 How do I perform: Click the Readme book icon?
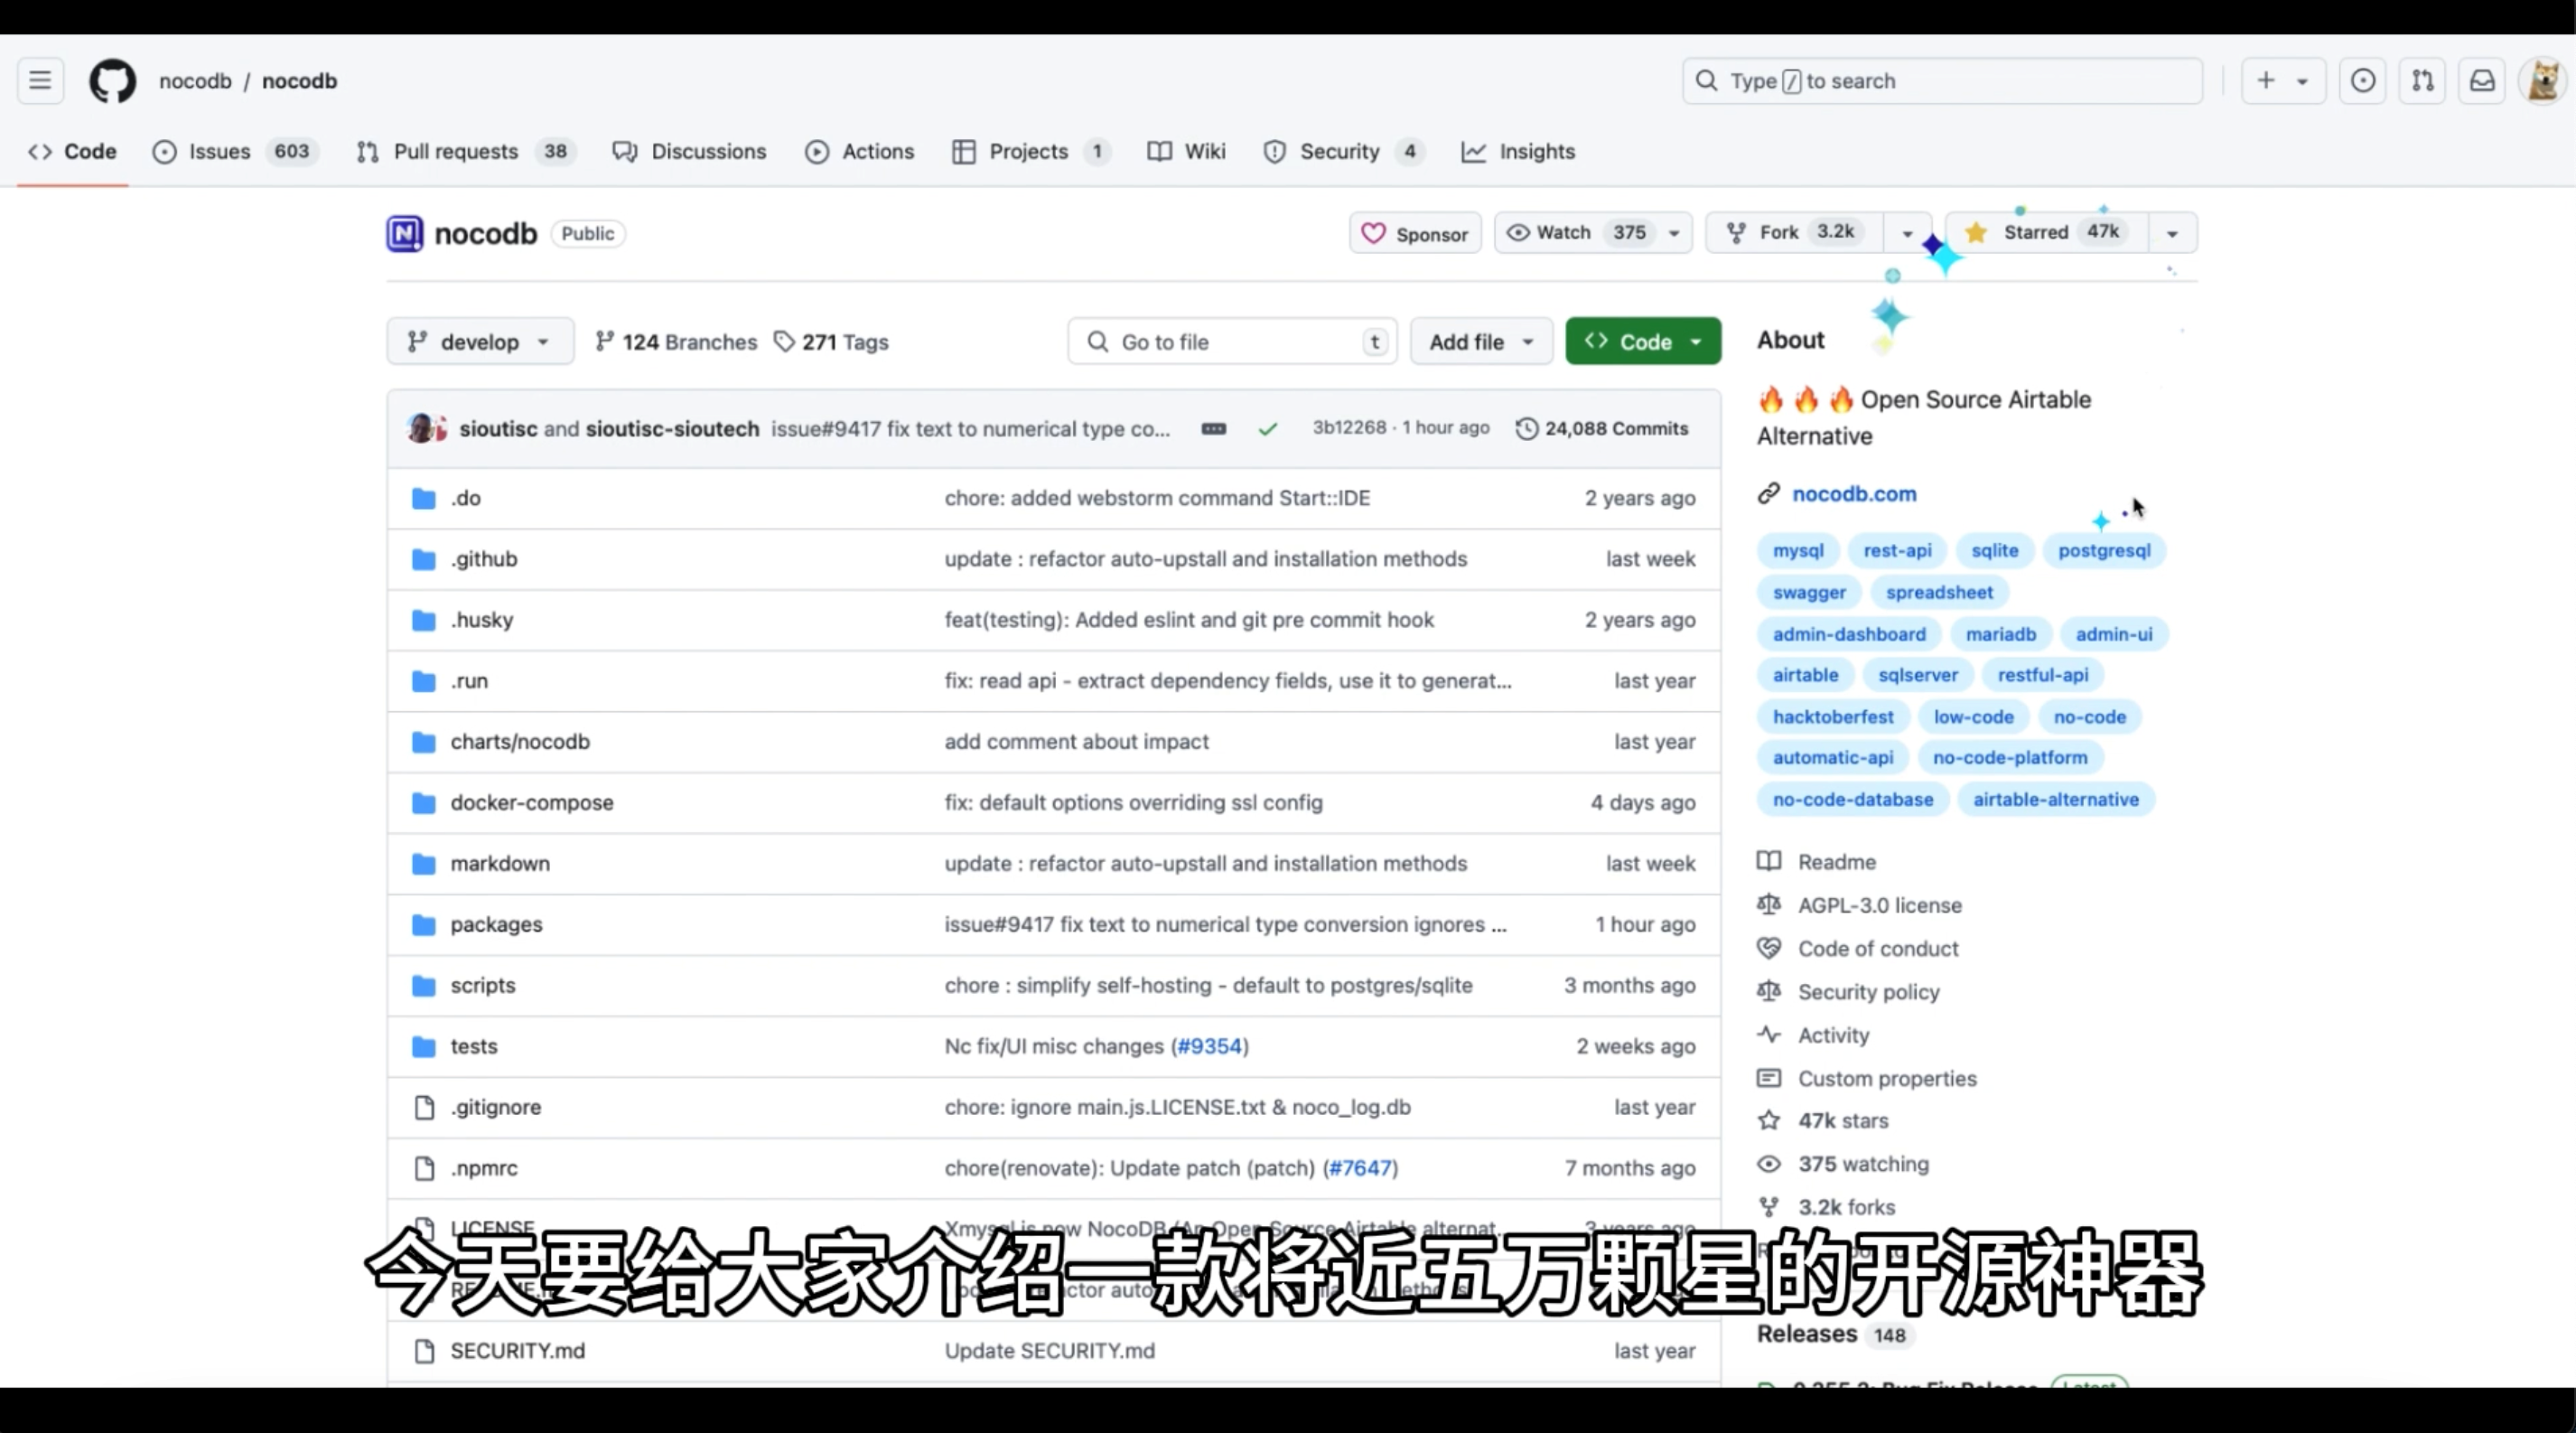(1769, 862)
